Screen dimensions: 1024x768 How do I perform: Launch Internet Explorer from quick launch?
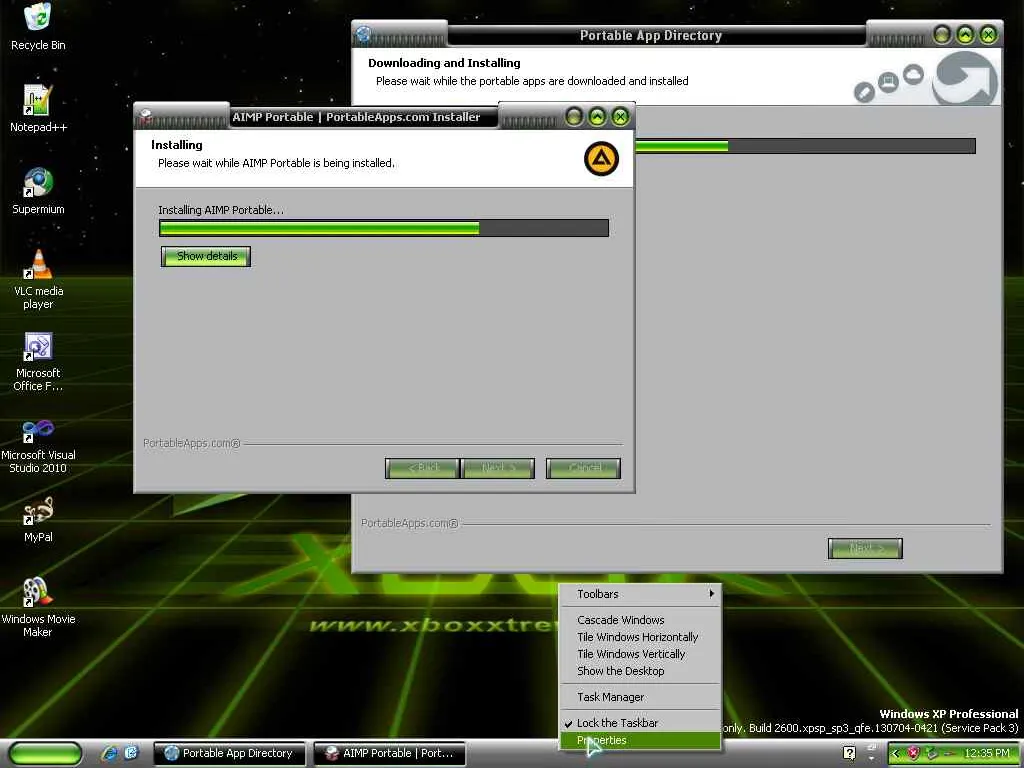point(109,753)
